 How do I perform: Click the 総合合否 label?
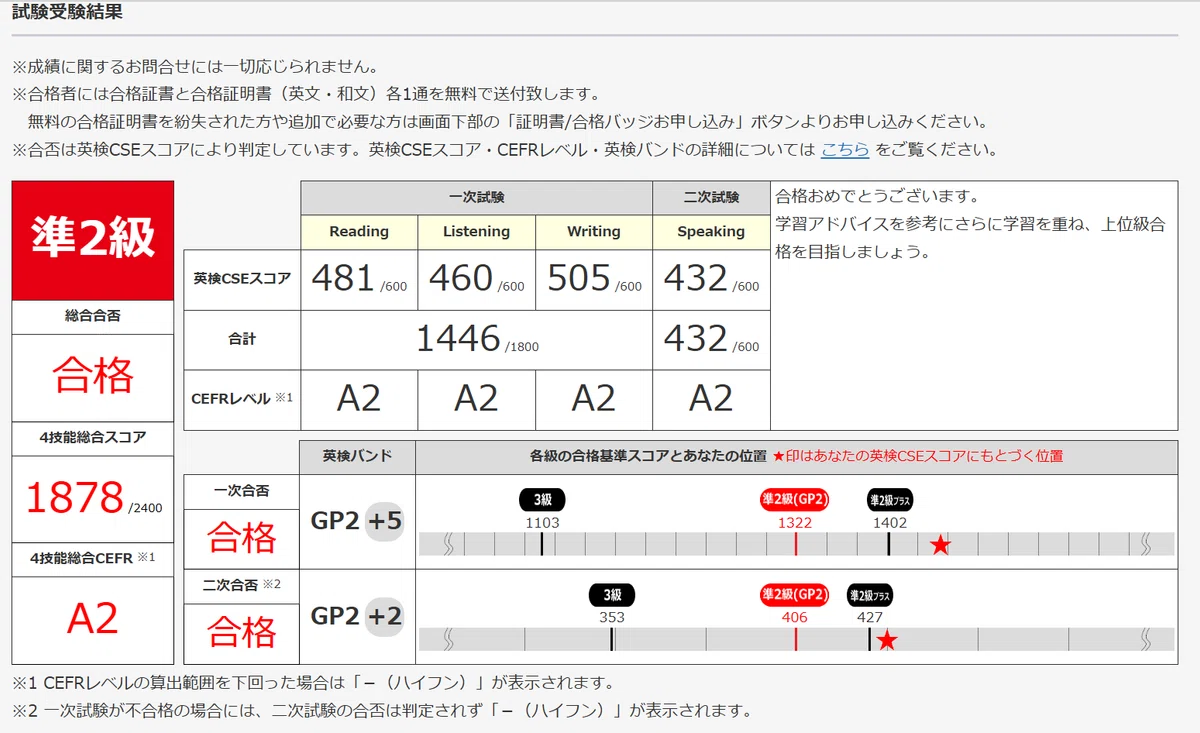click(x=93, y=317)
